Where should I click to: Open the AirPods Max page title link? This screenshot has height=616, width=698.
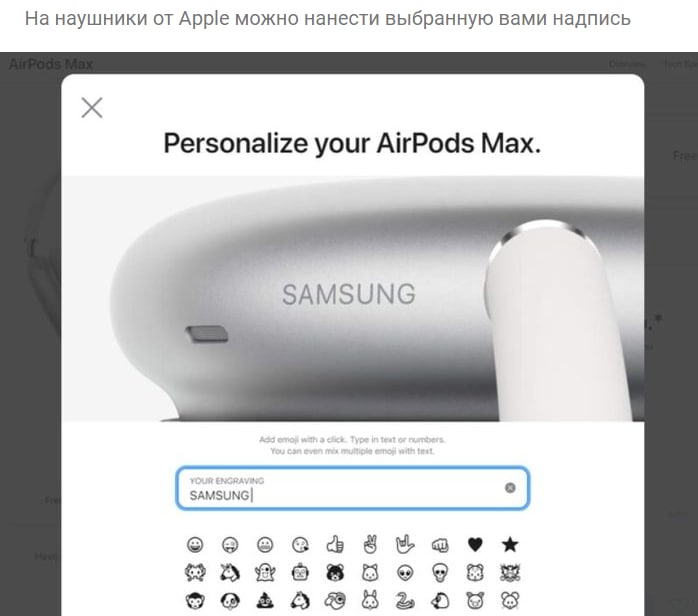pos(51,64)
